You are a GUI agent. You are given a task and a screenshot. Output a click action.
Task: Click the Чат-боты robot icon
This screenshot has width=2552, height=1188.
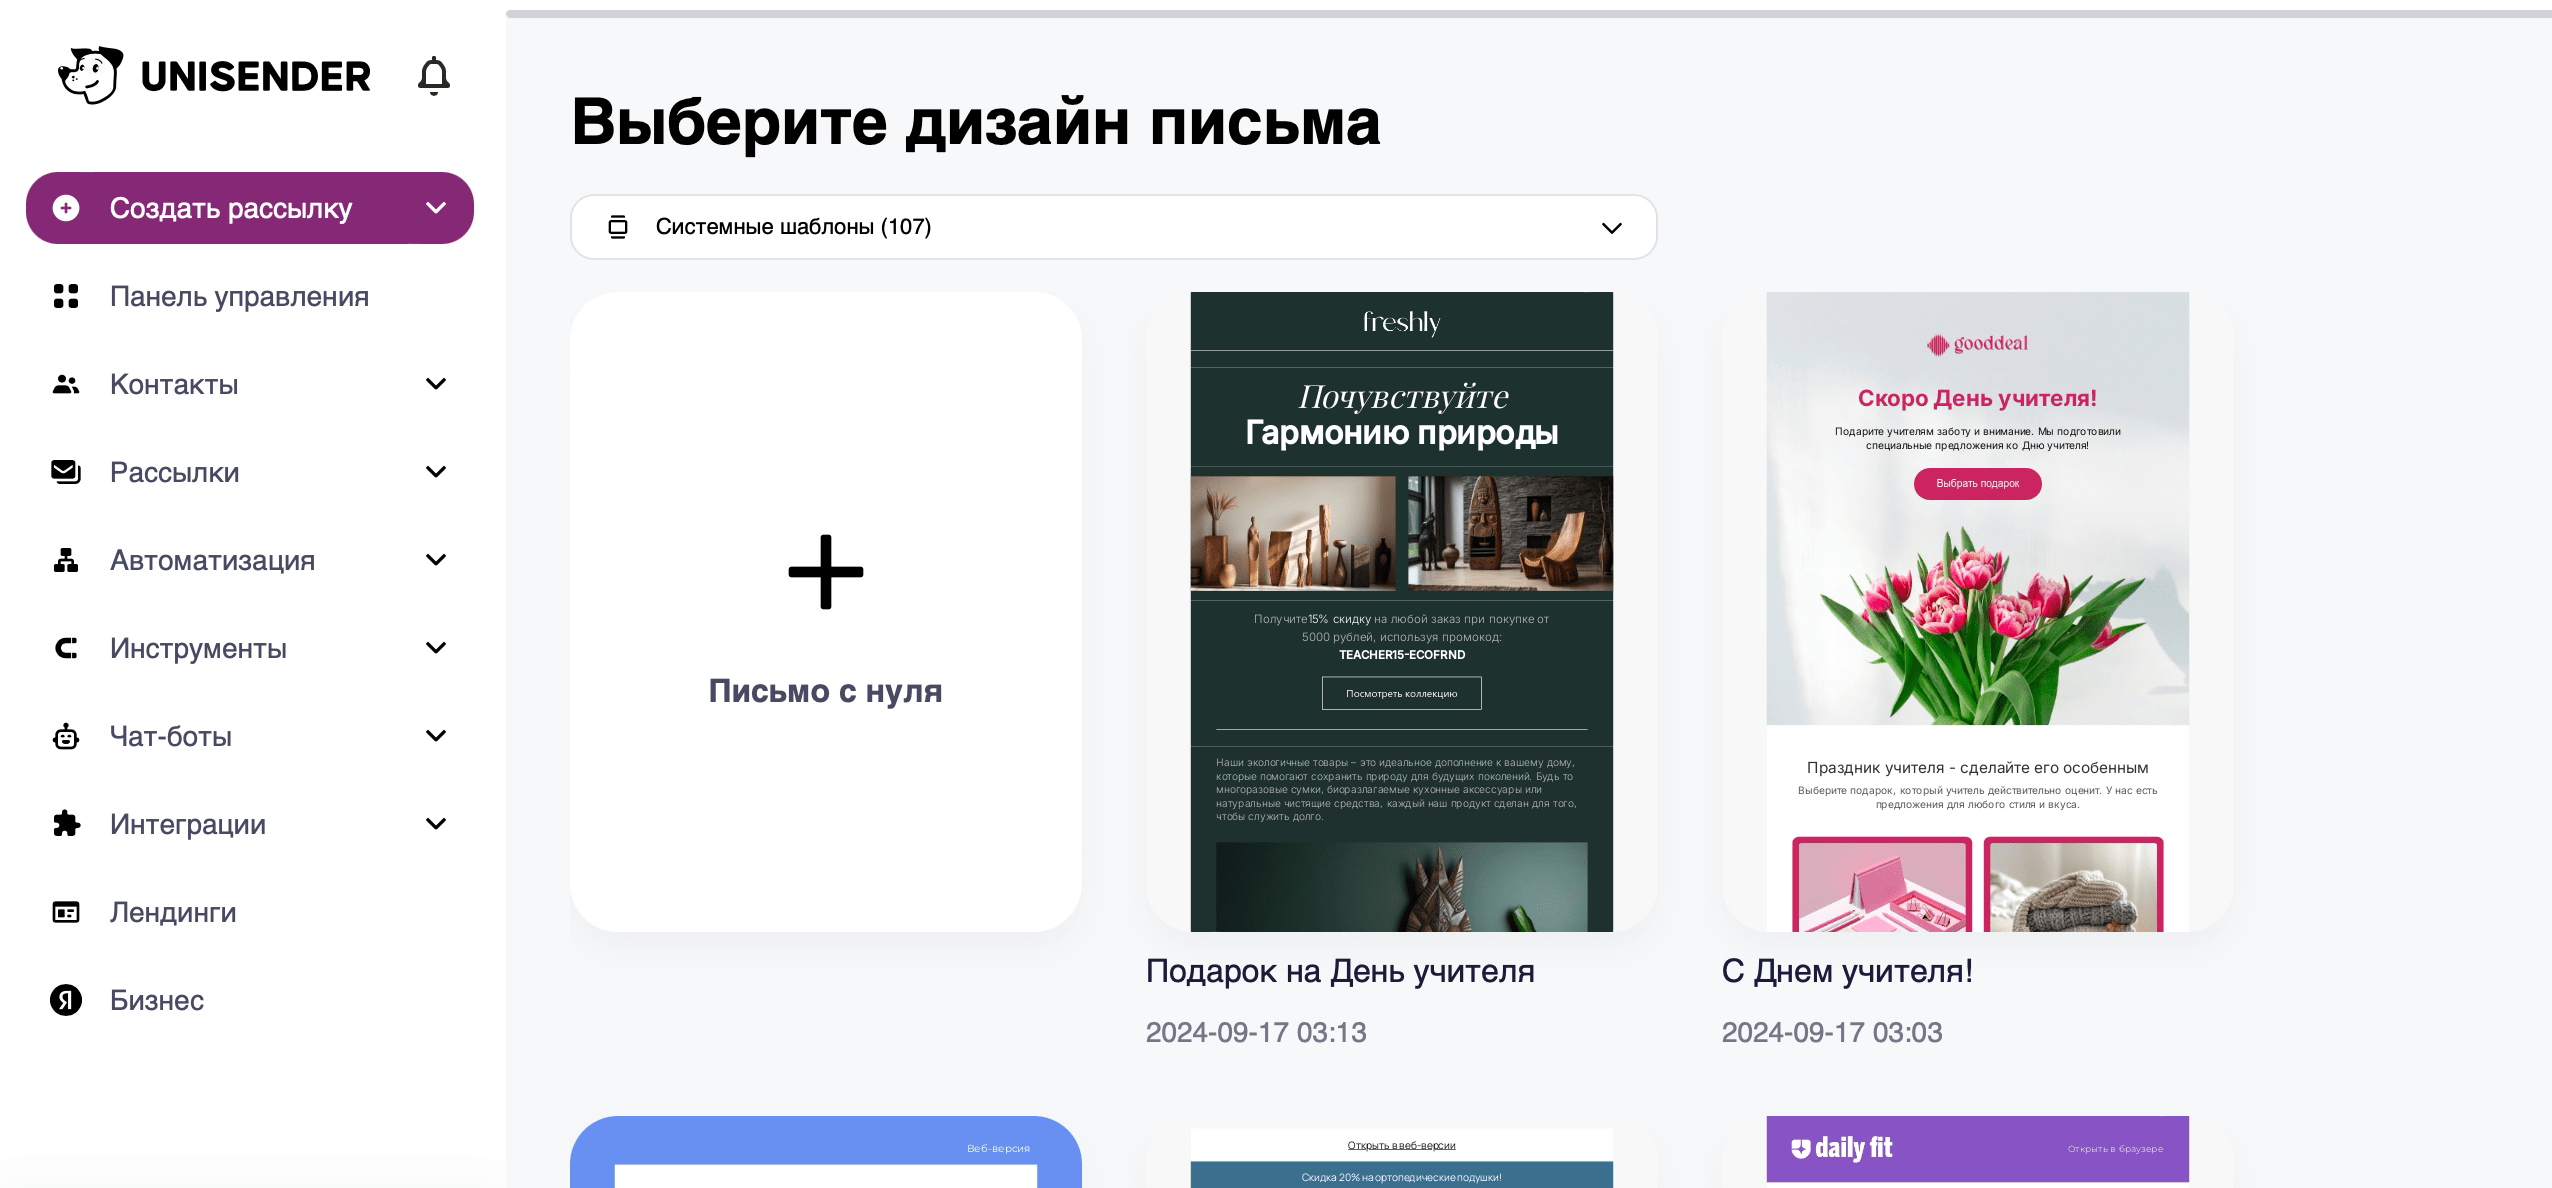[66, 736]
